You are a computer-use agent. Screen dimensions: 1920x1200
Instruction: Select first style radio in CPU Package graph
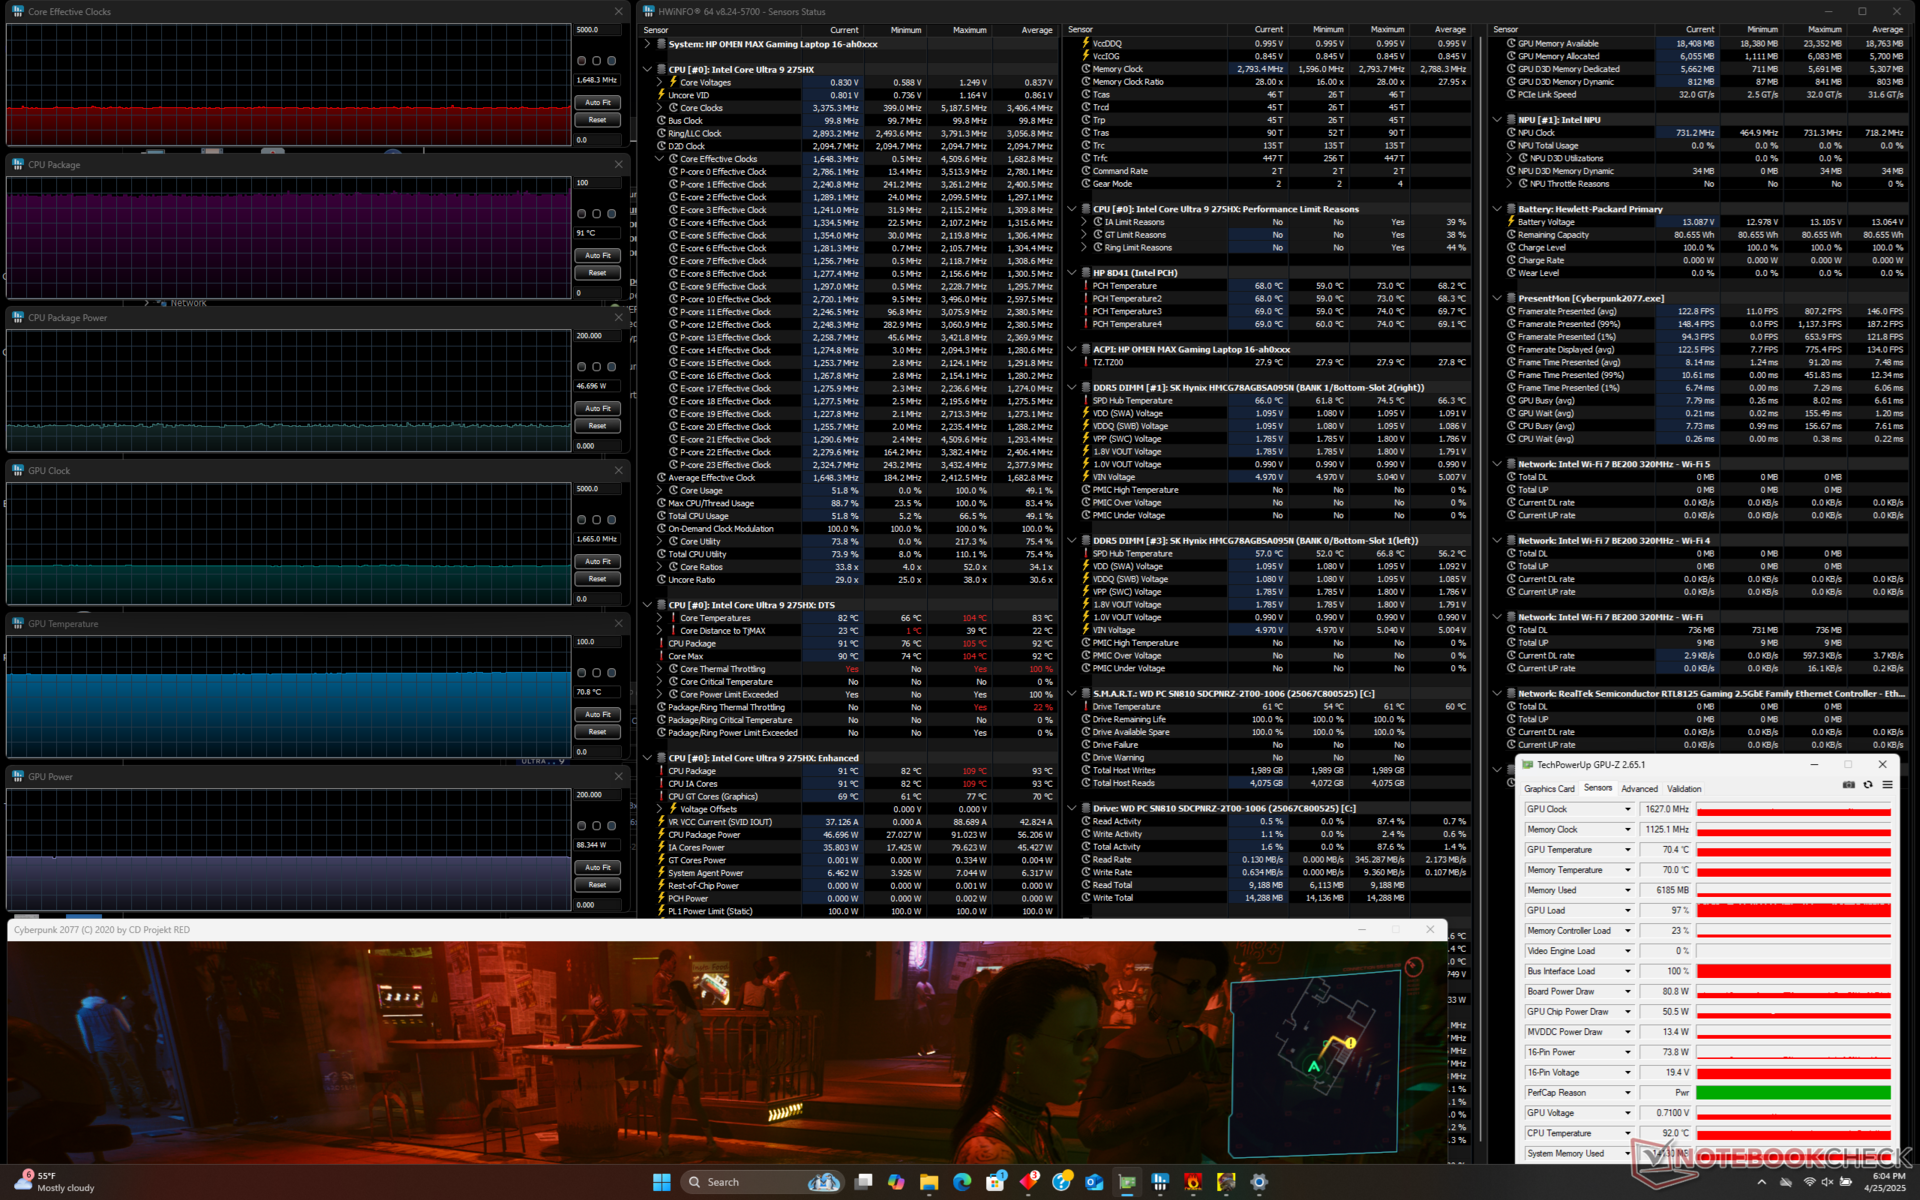tap(582, 214)
